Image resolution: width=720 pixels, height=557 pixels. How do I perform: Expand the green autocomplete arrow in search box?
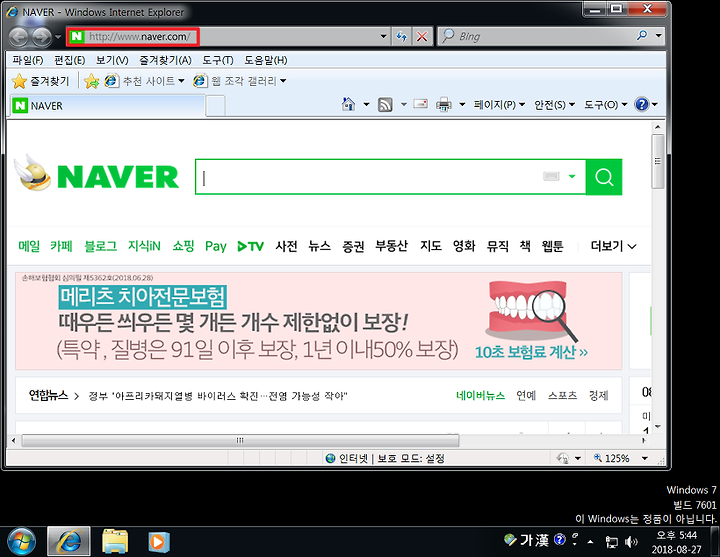tap(572, 176)
